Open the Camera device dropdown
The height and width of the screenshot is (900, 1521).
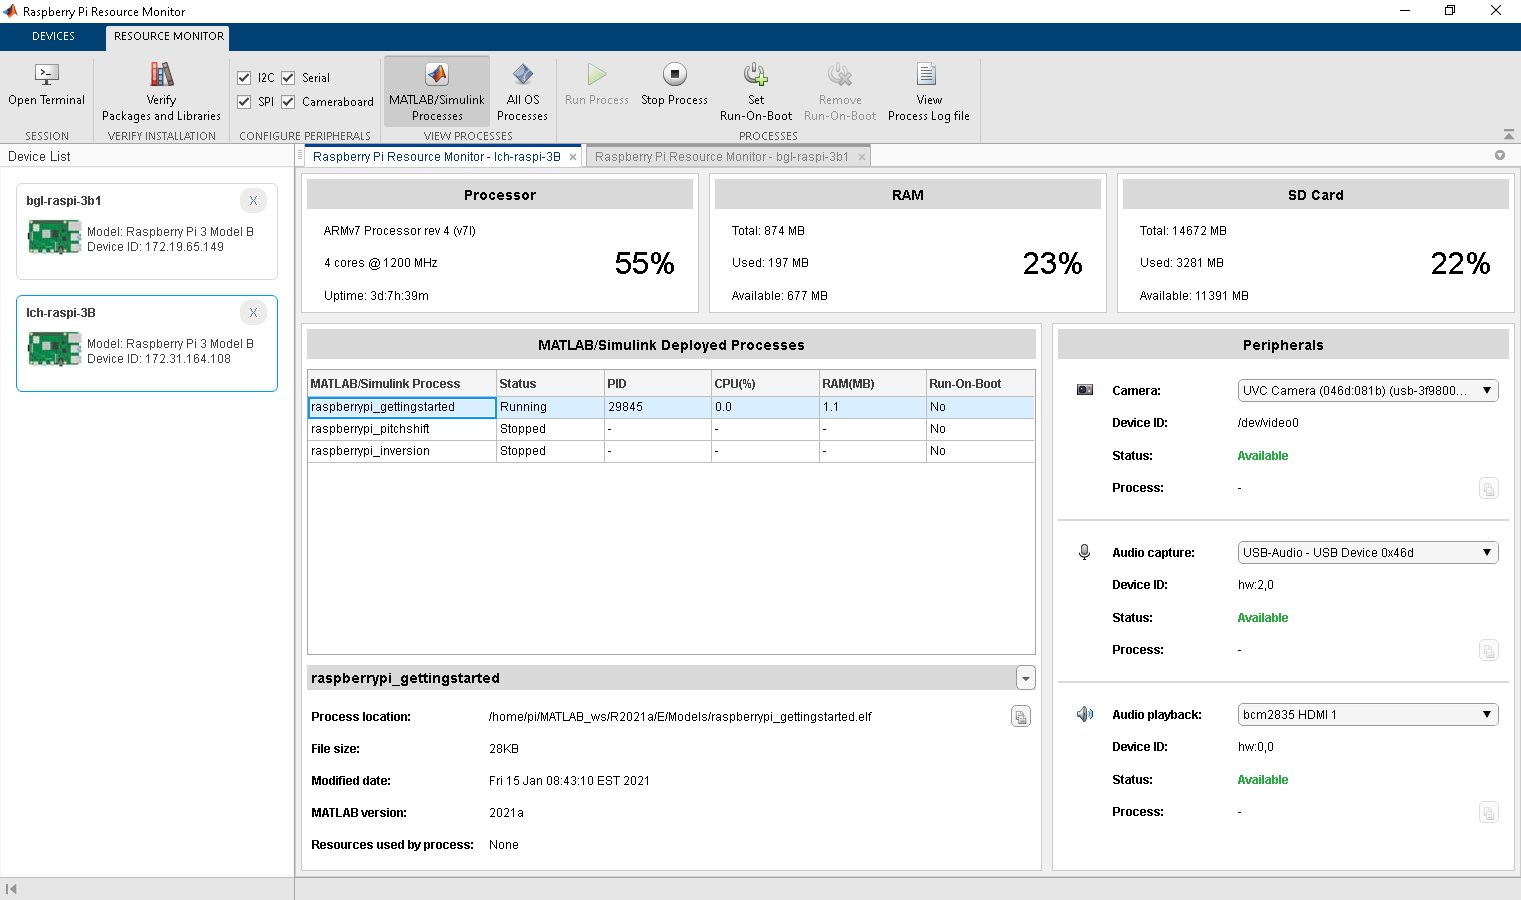1367,391
